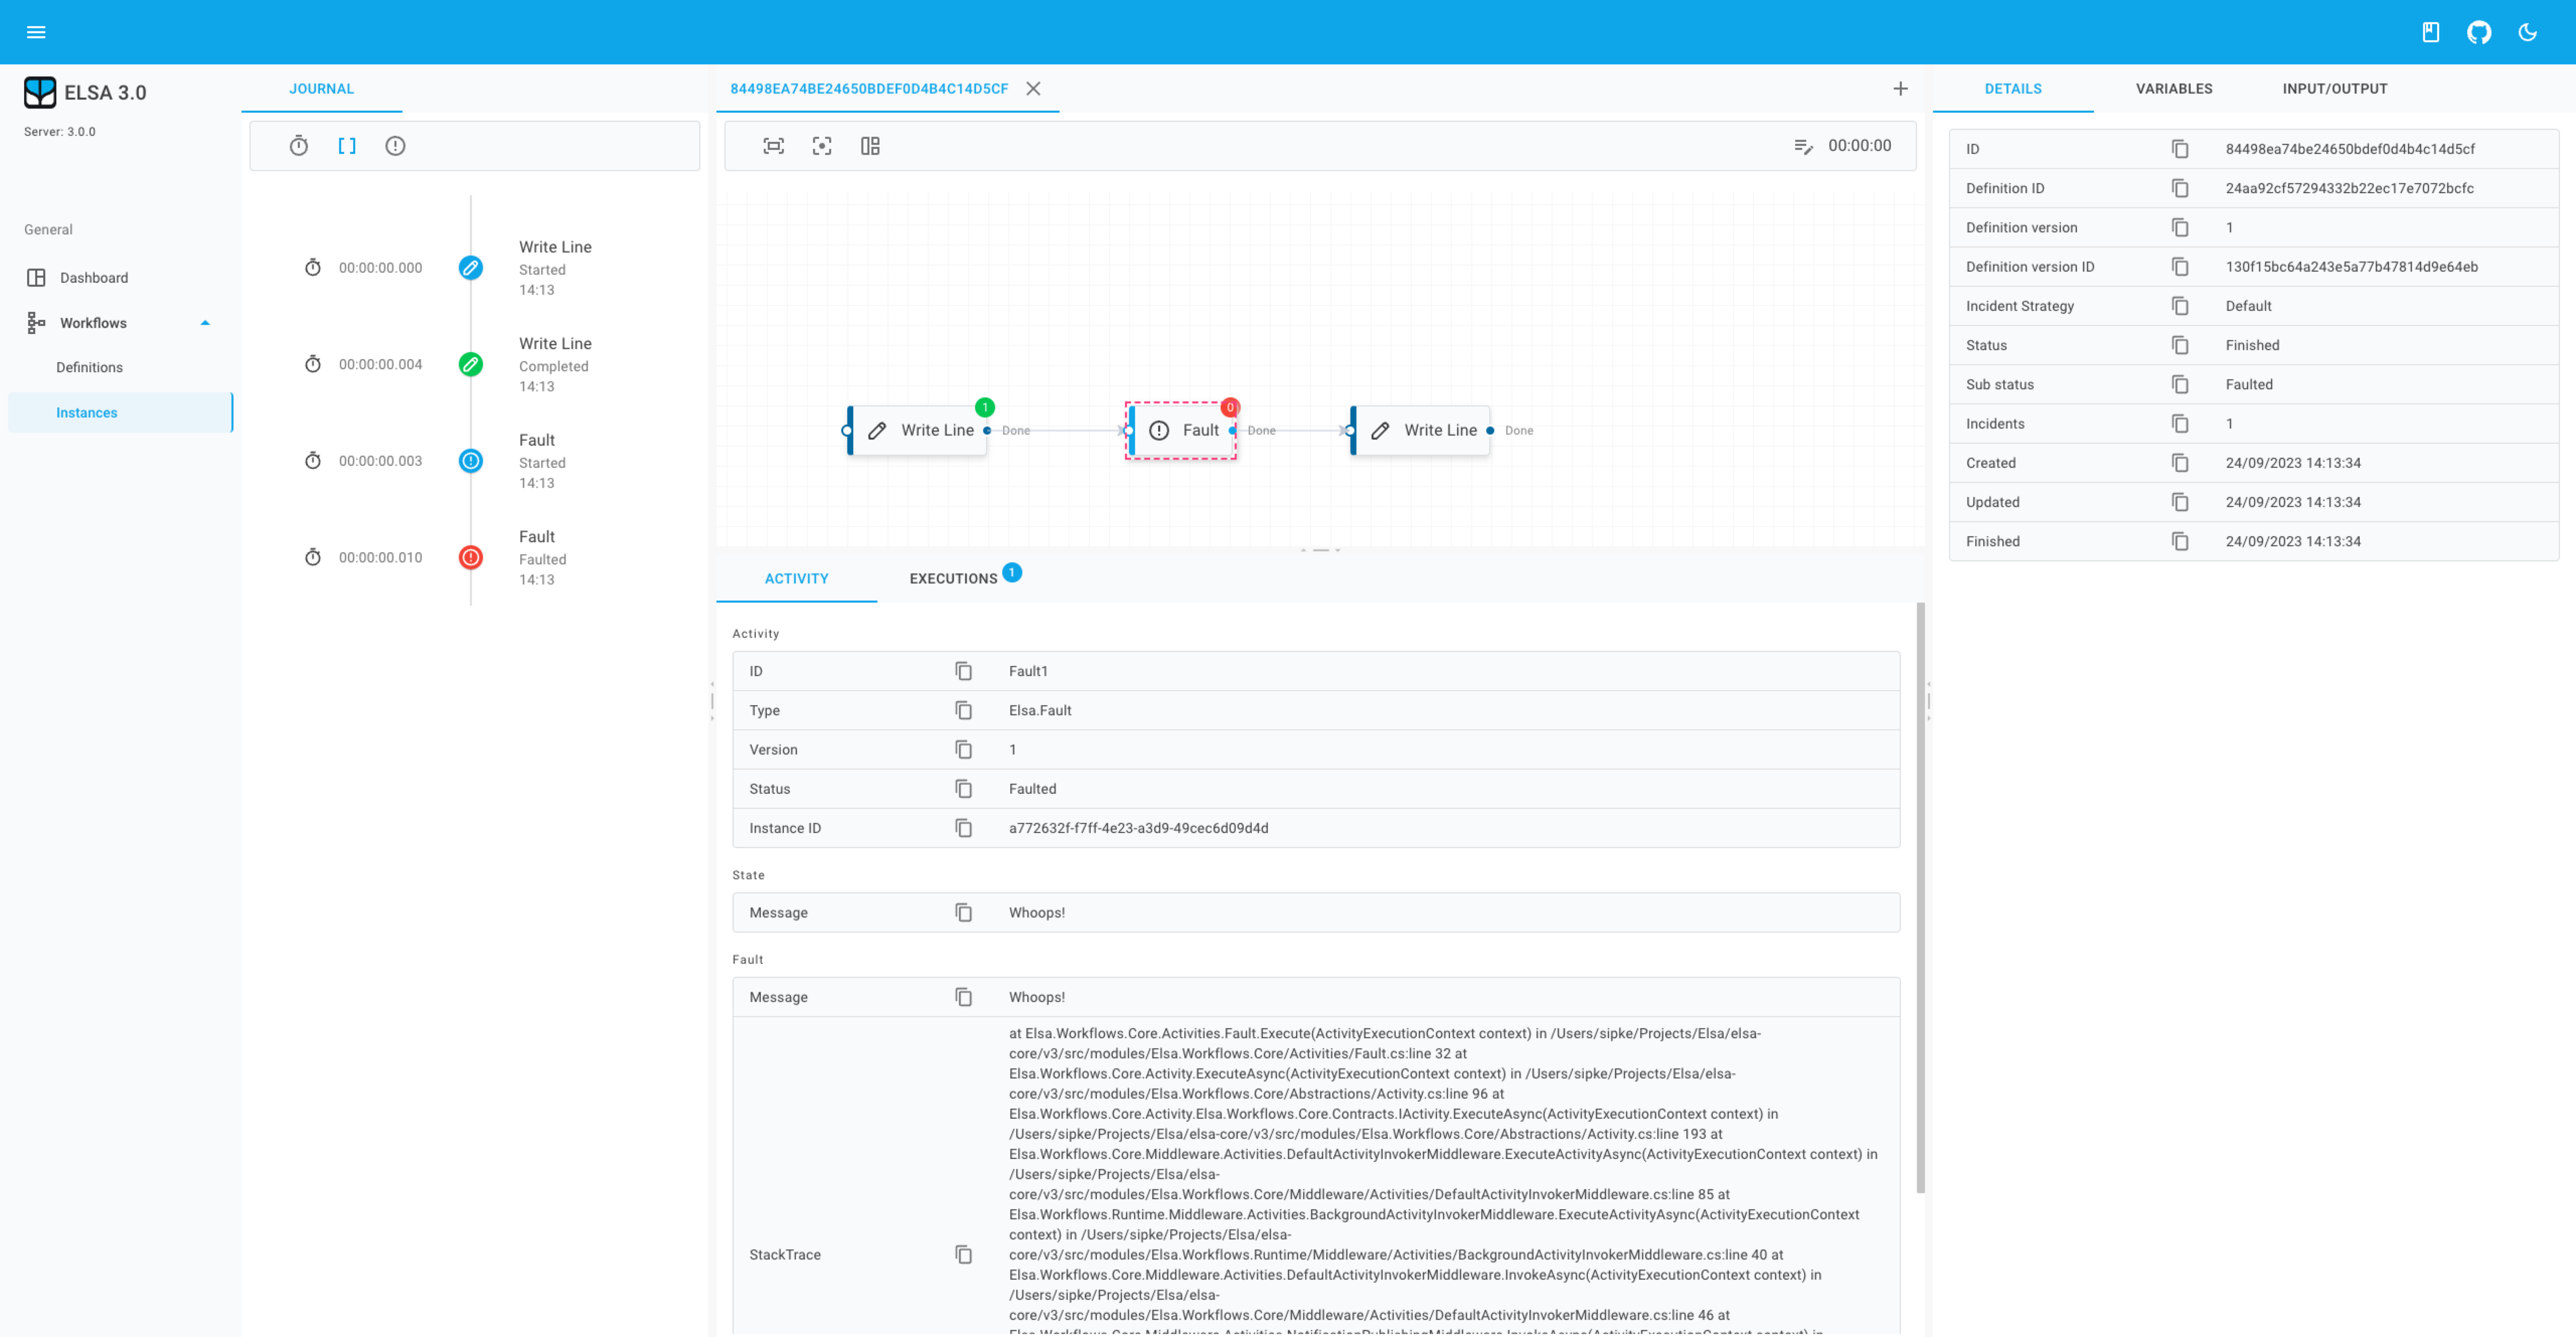
Task: Toggle dark mode with the moon icon
Action: point(2527,31)
